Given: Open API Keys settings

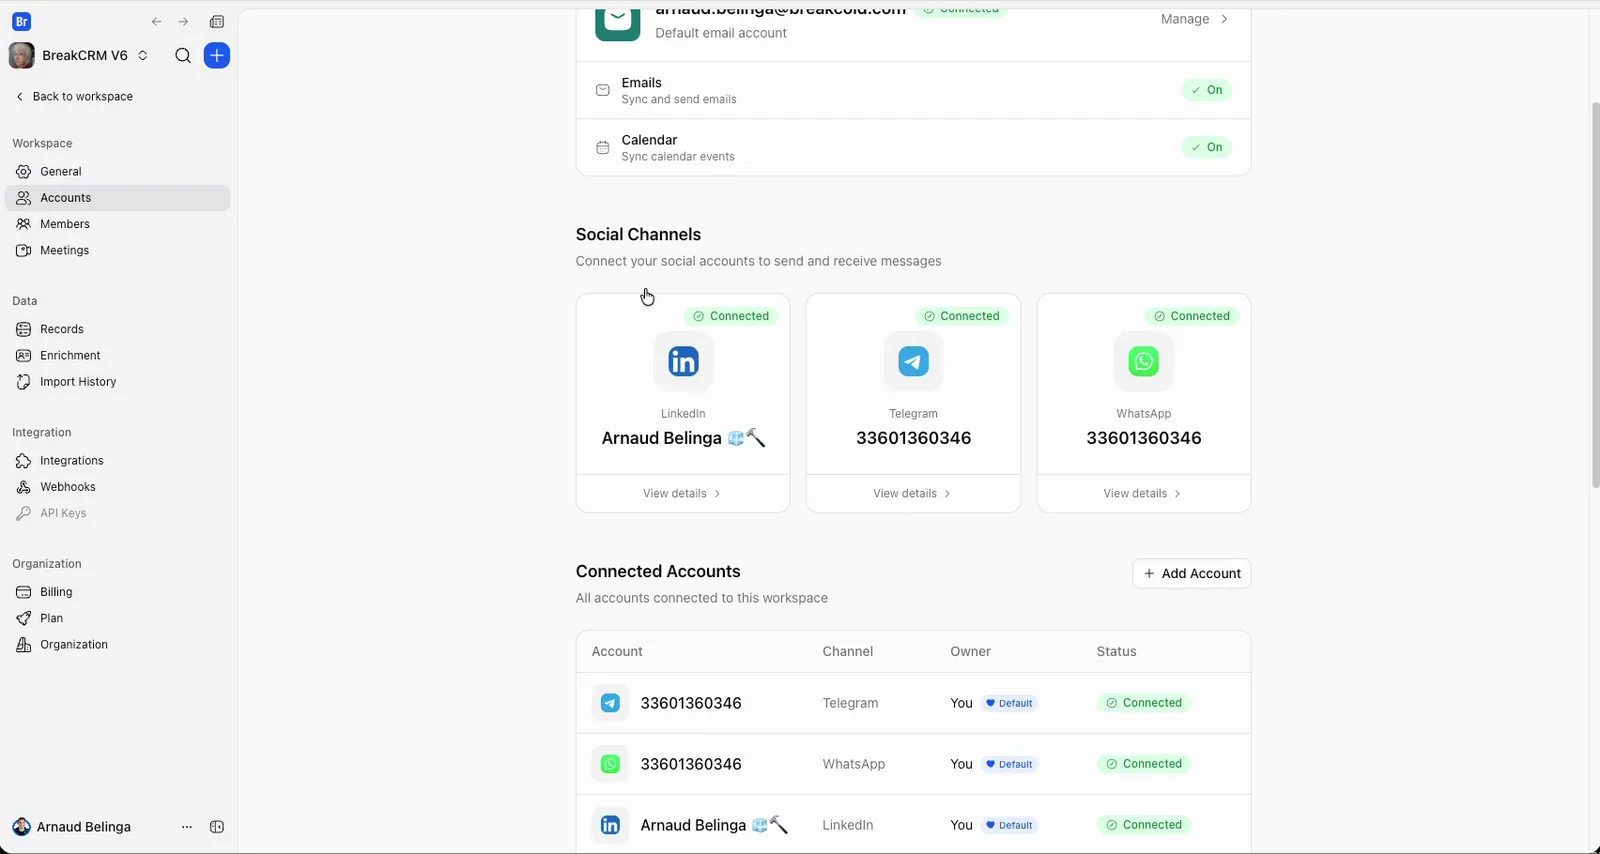Looking at the screenshot, I should click(117, 513).
